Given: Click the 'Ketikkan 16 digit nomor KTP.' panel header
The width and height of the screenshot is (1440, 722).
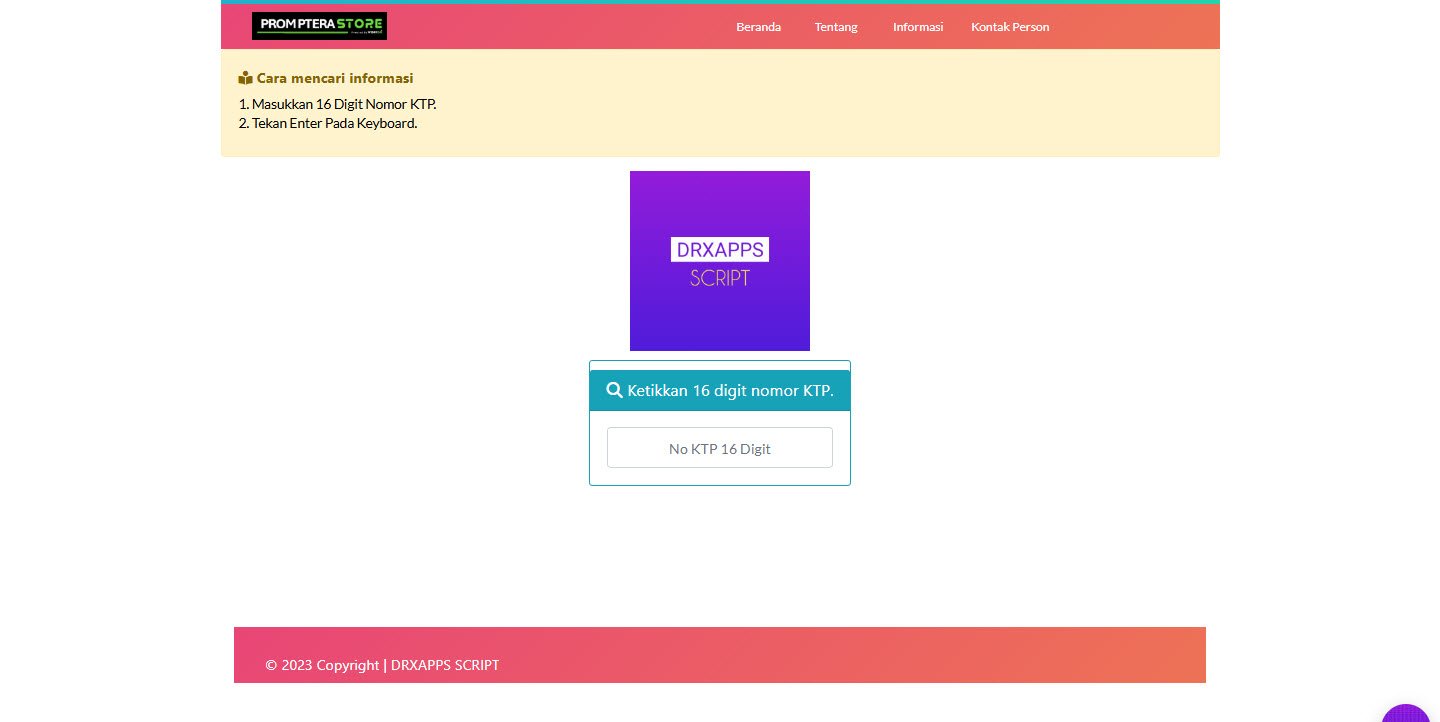Looking at the screenshot, I should [720, 390].
